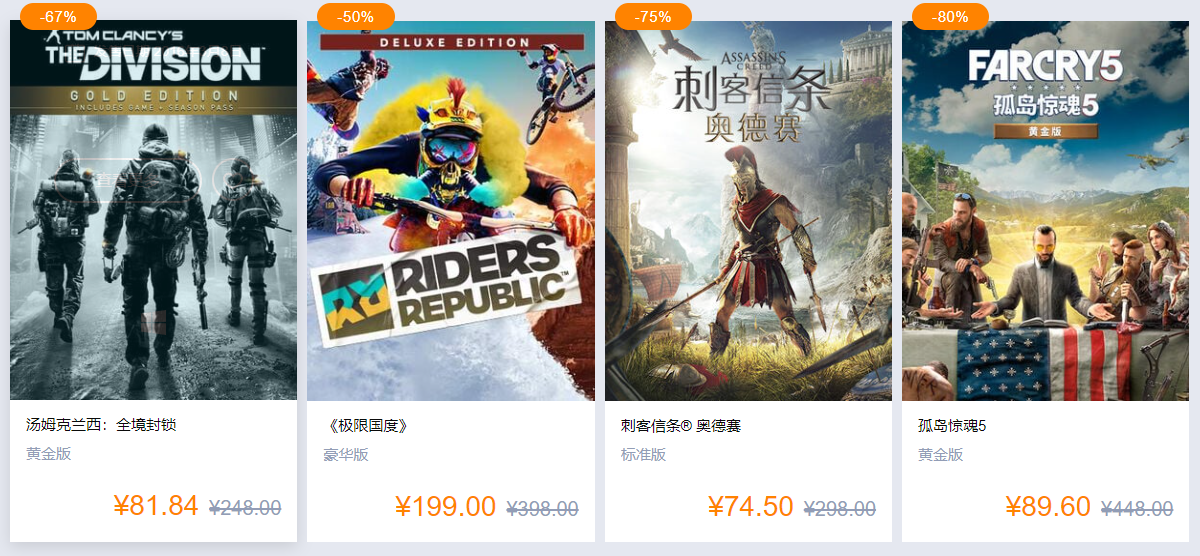
Task: Open the 汤姆克兰西:全境封锁 title link
Action: pyautogui.click(x=101, y=425)
